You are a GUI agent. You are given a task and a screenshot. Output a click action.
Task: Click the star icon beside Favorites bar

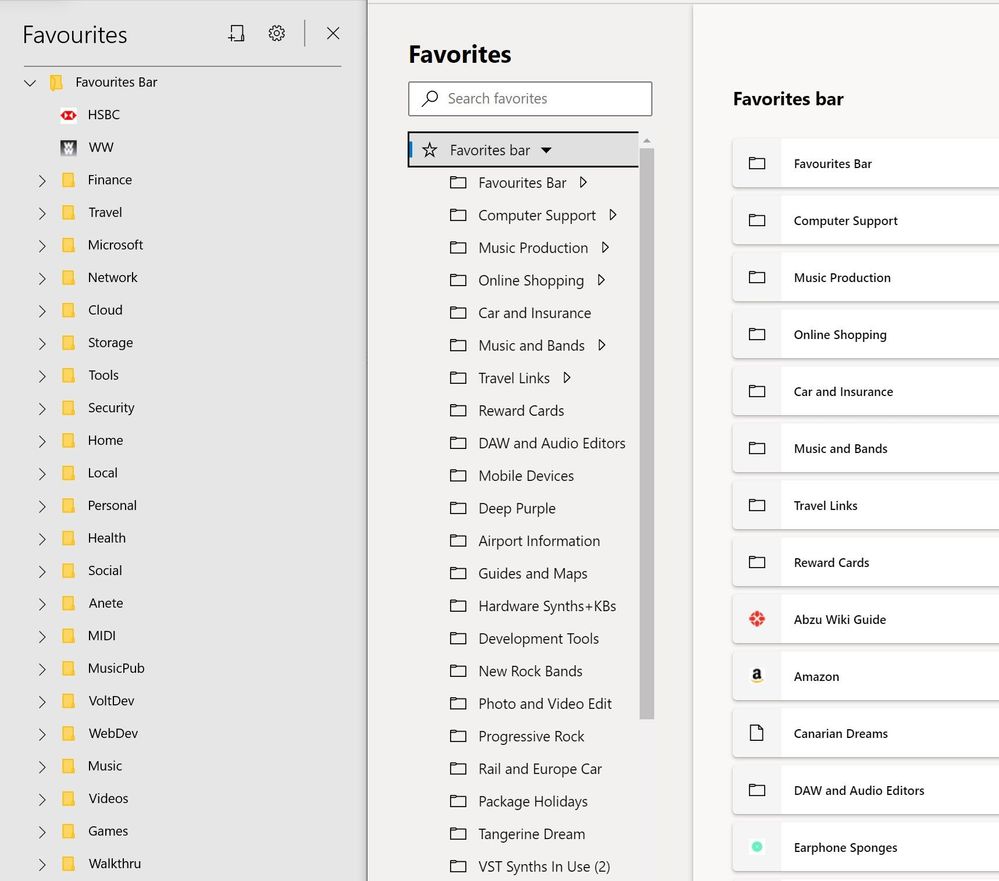430,150
